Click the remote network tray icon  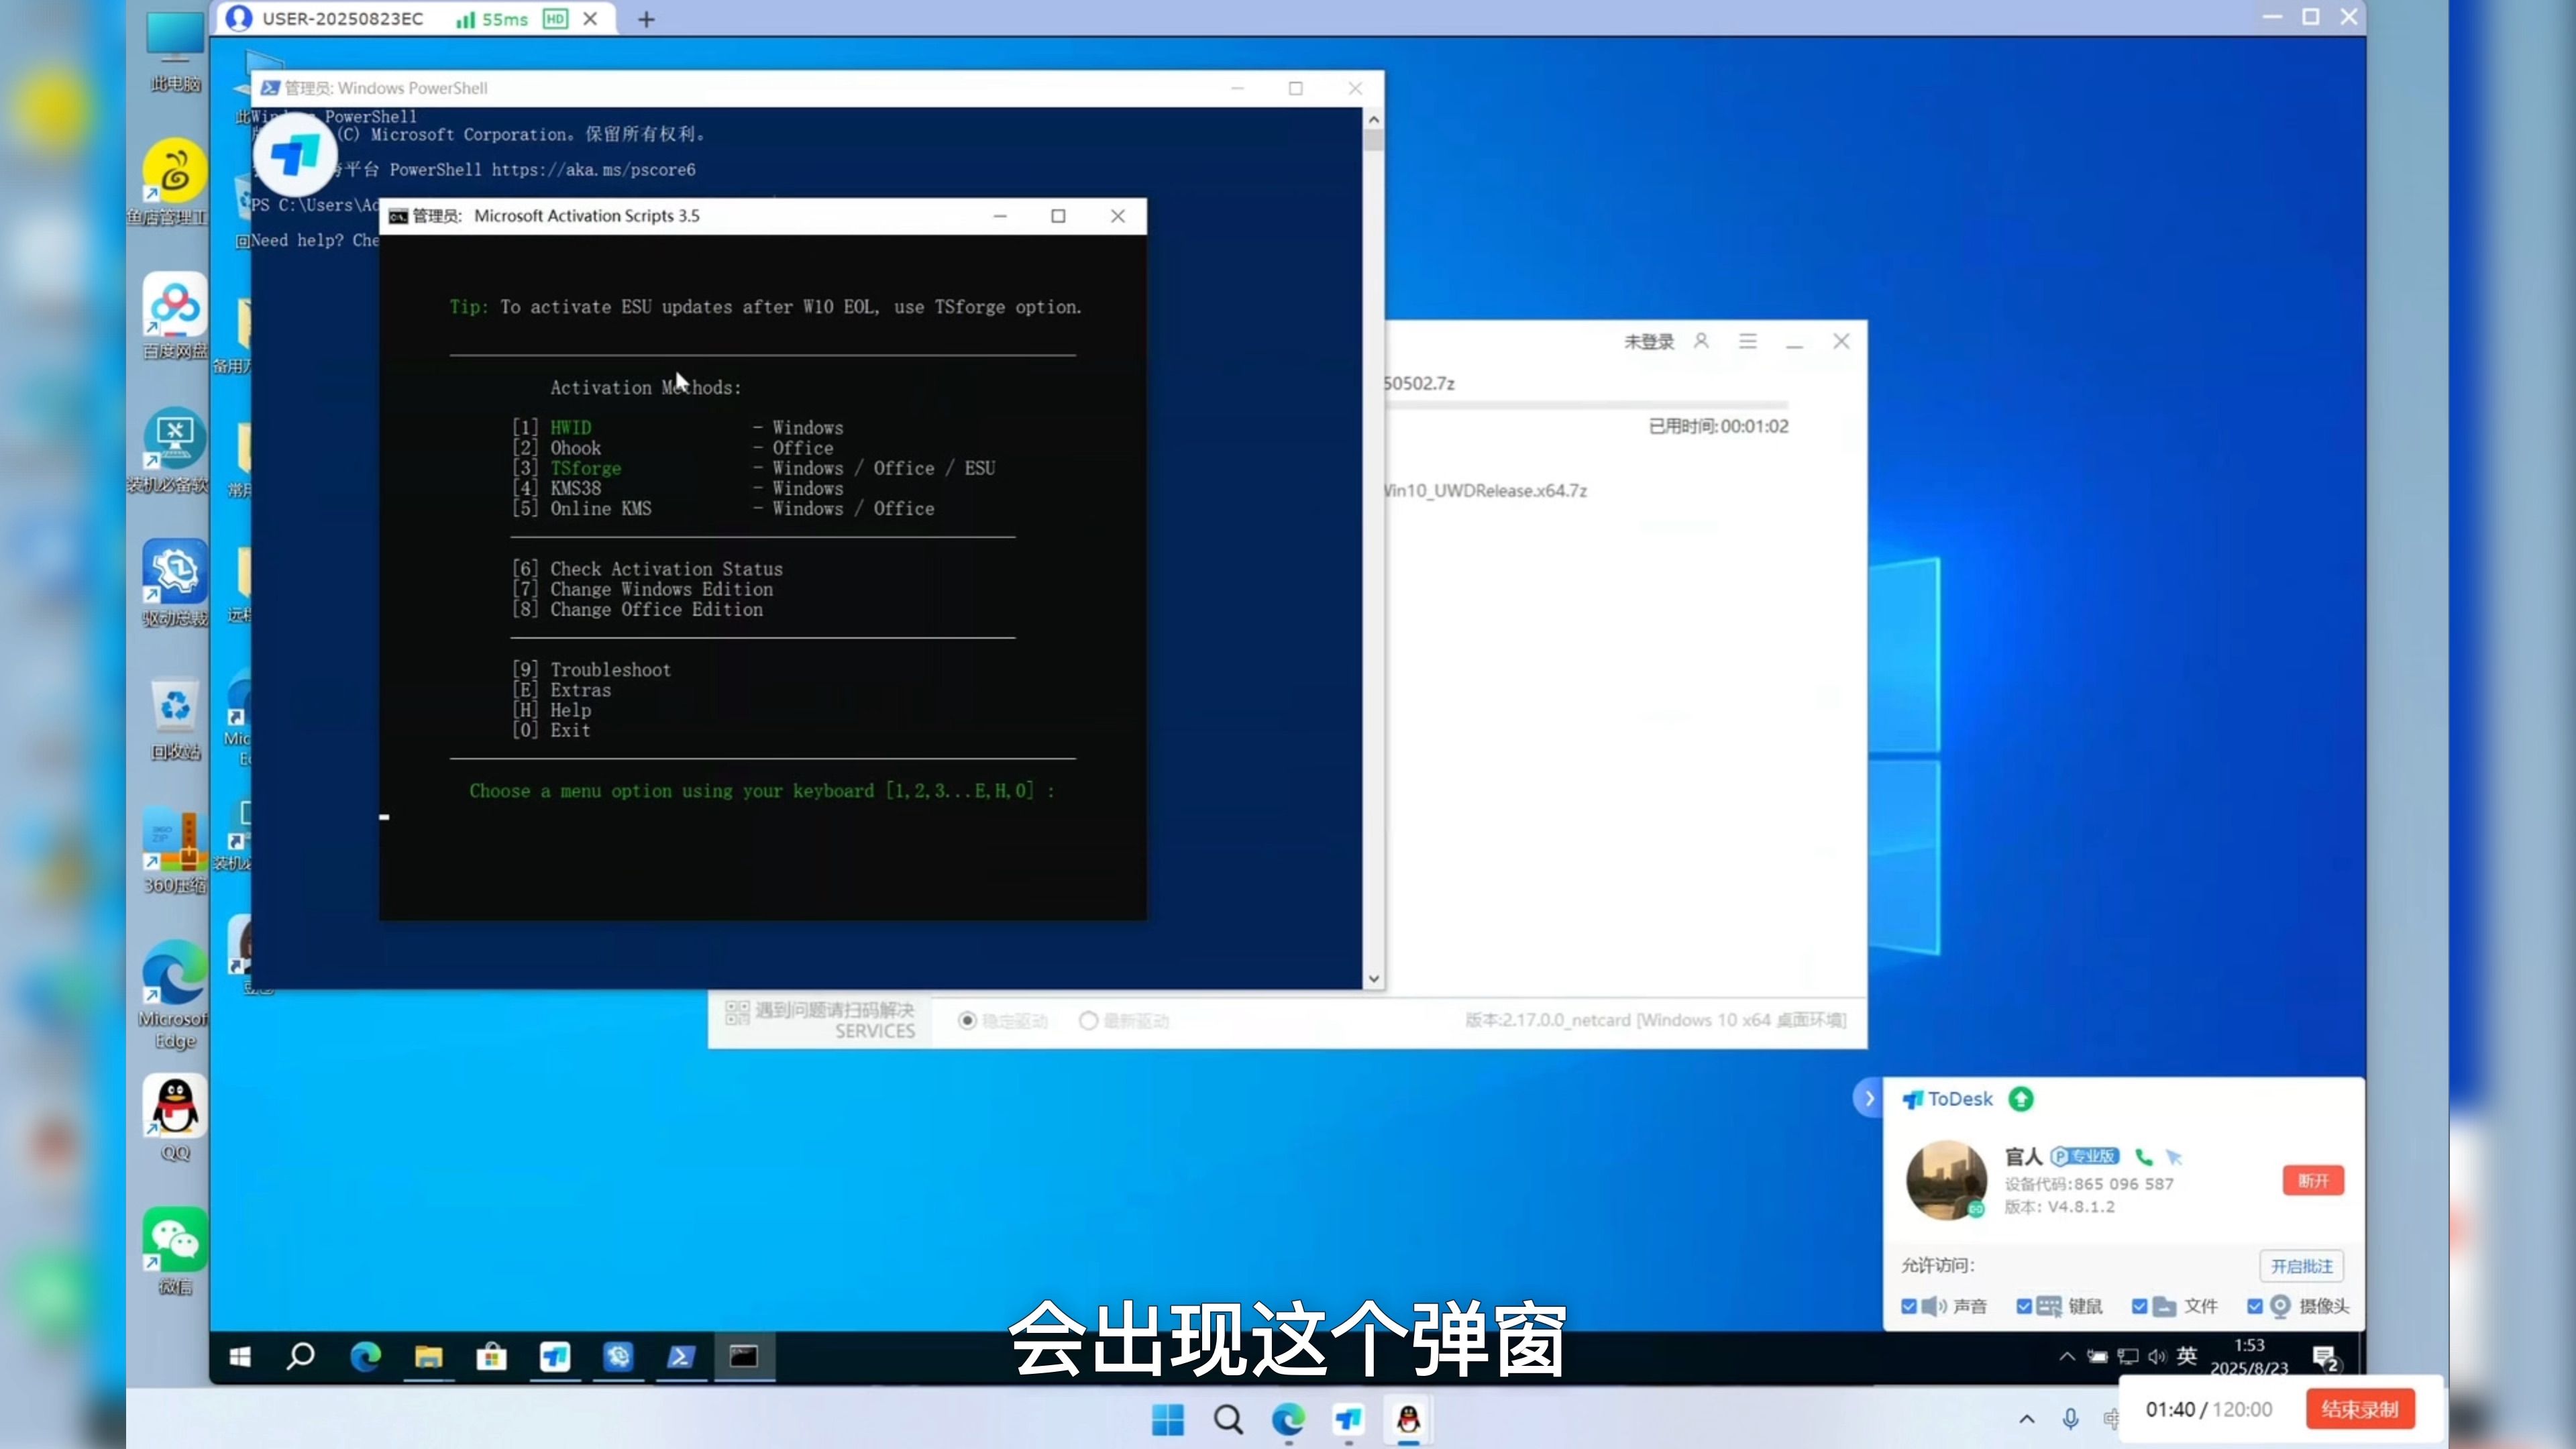pyautogui.click(x=2127, y=1356)
